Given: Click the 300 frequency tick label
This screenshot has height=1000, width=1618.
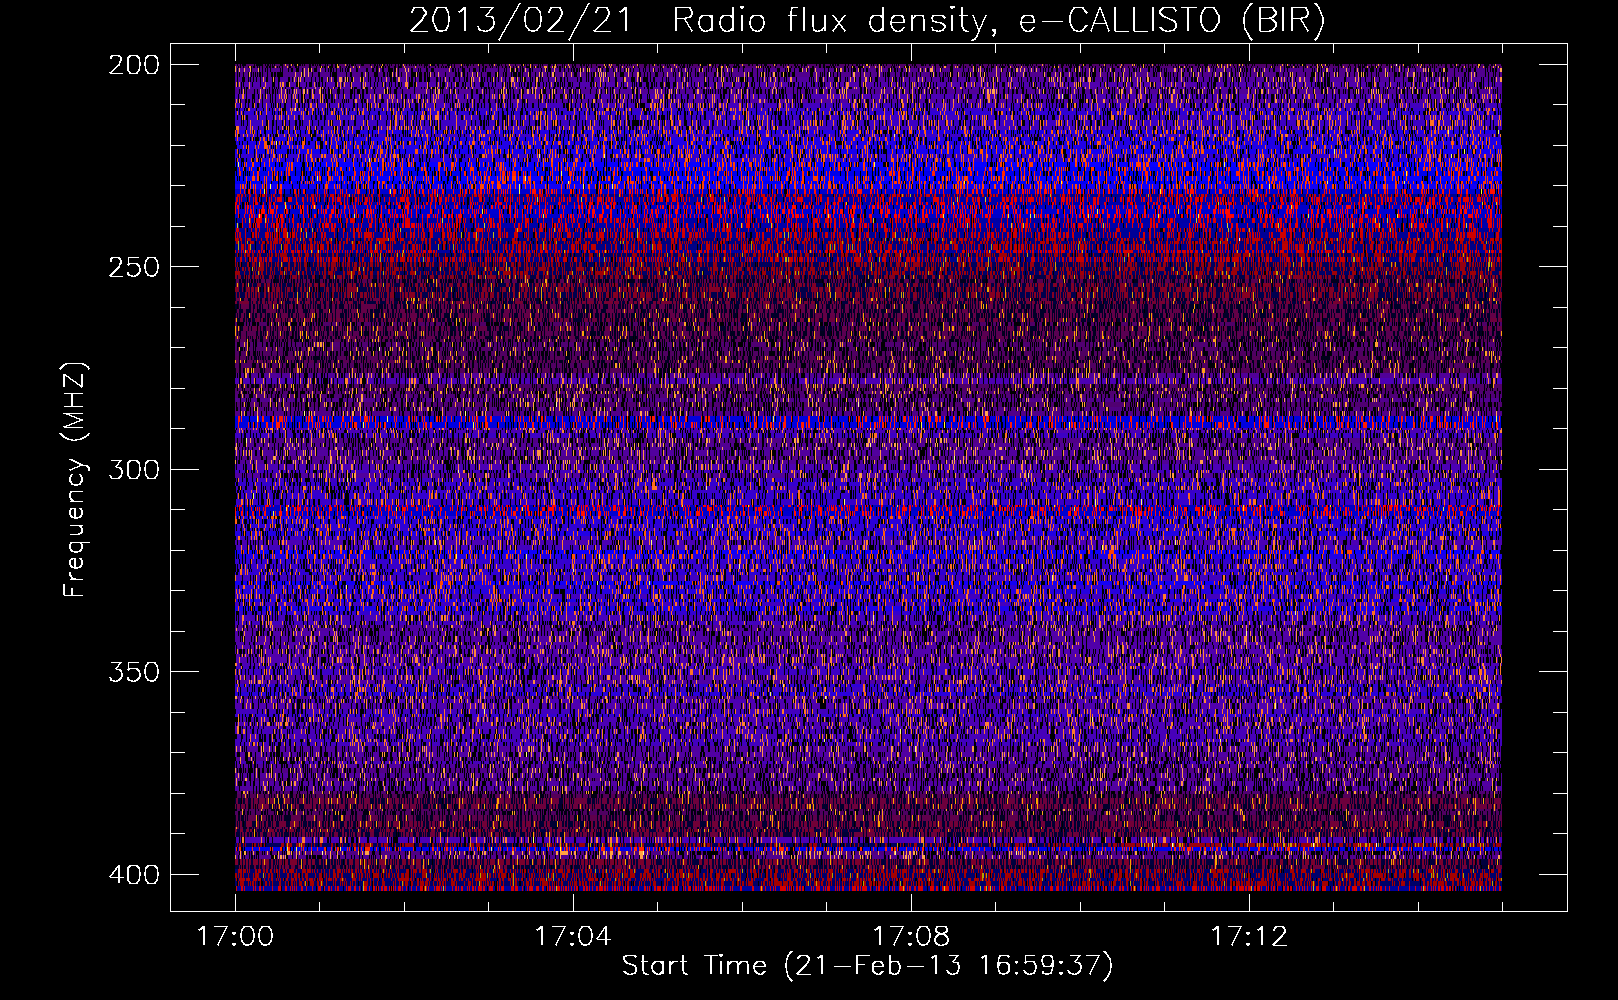Looking at the screenshot, I should point(133,470).
